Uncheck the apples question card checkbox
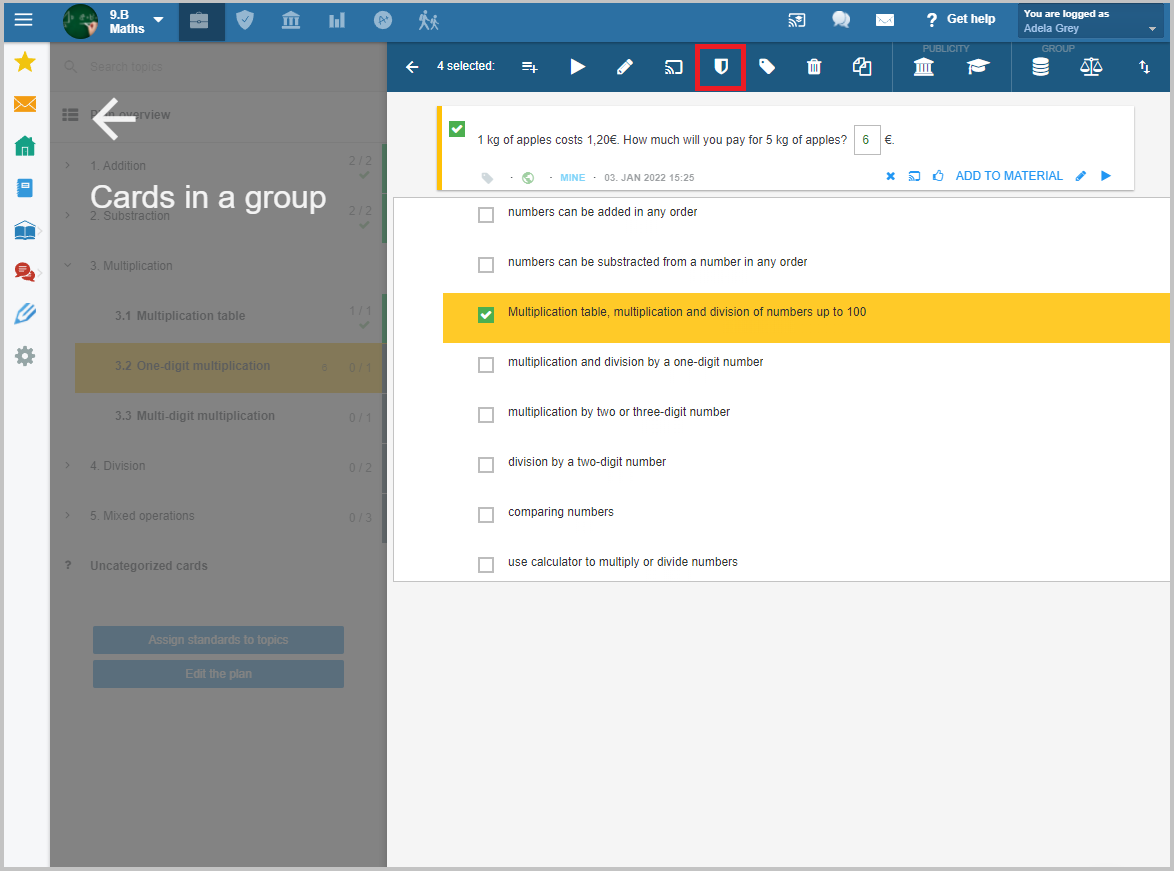Viewport: 1174px width, 871px height. point(457,129)
